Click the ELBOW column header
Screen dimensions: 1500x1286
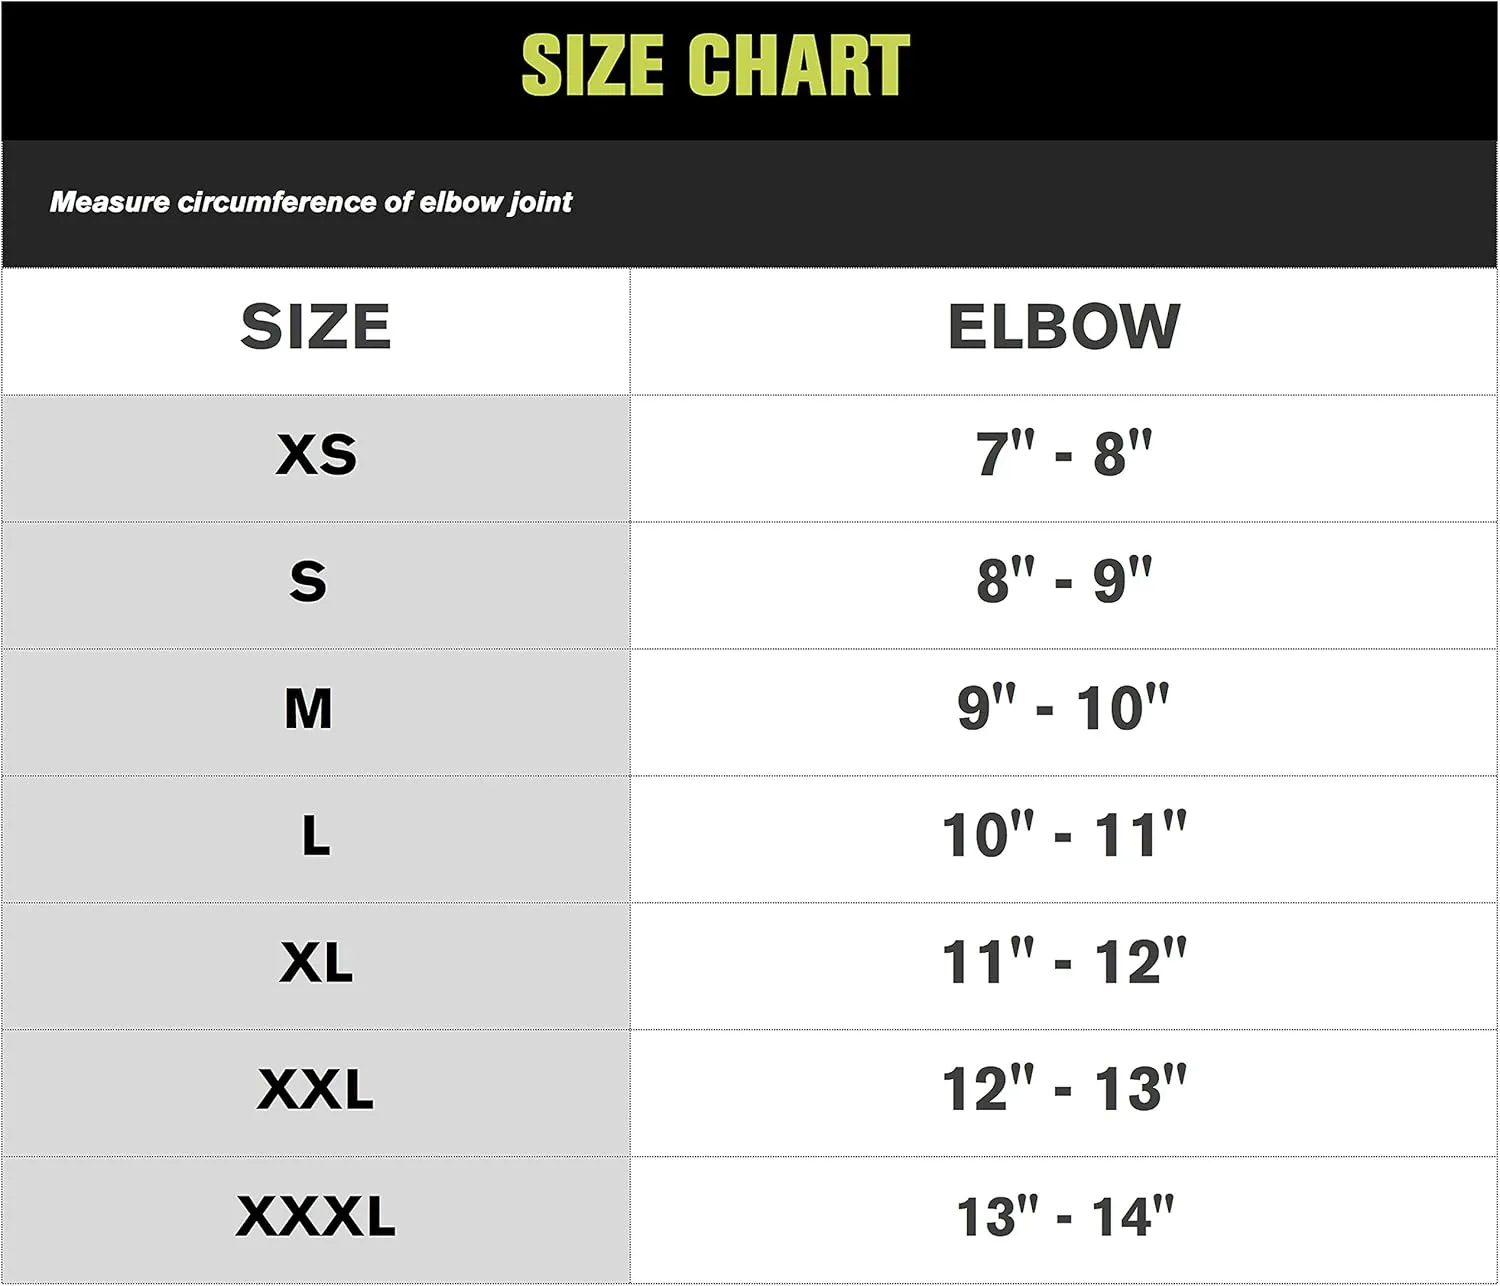point(1064,327)
